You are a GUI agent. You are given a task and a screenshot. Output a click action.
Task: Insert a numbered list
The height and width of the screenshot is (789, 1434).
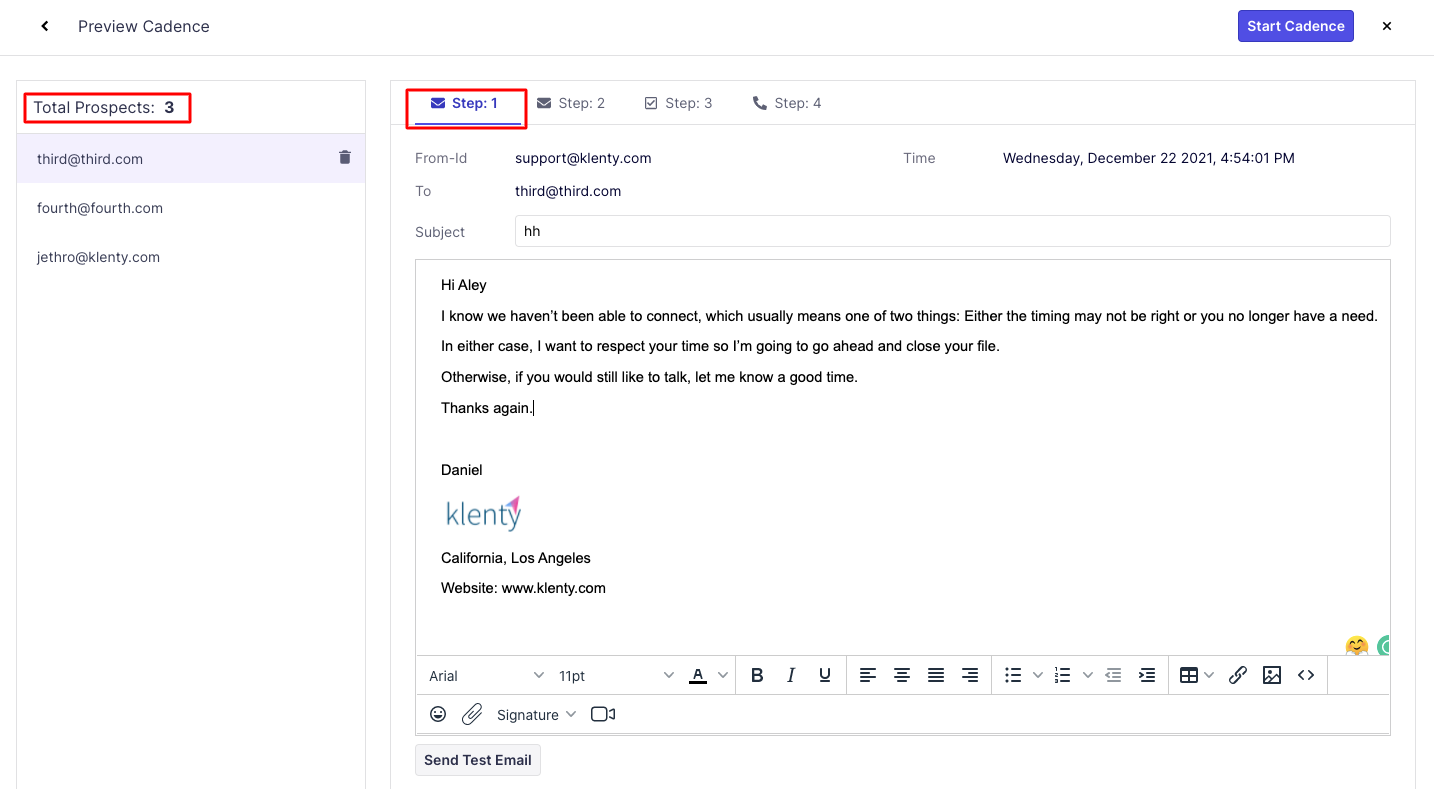[1063, 675]
